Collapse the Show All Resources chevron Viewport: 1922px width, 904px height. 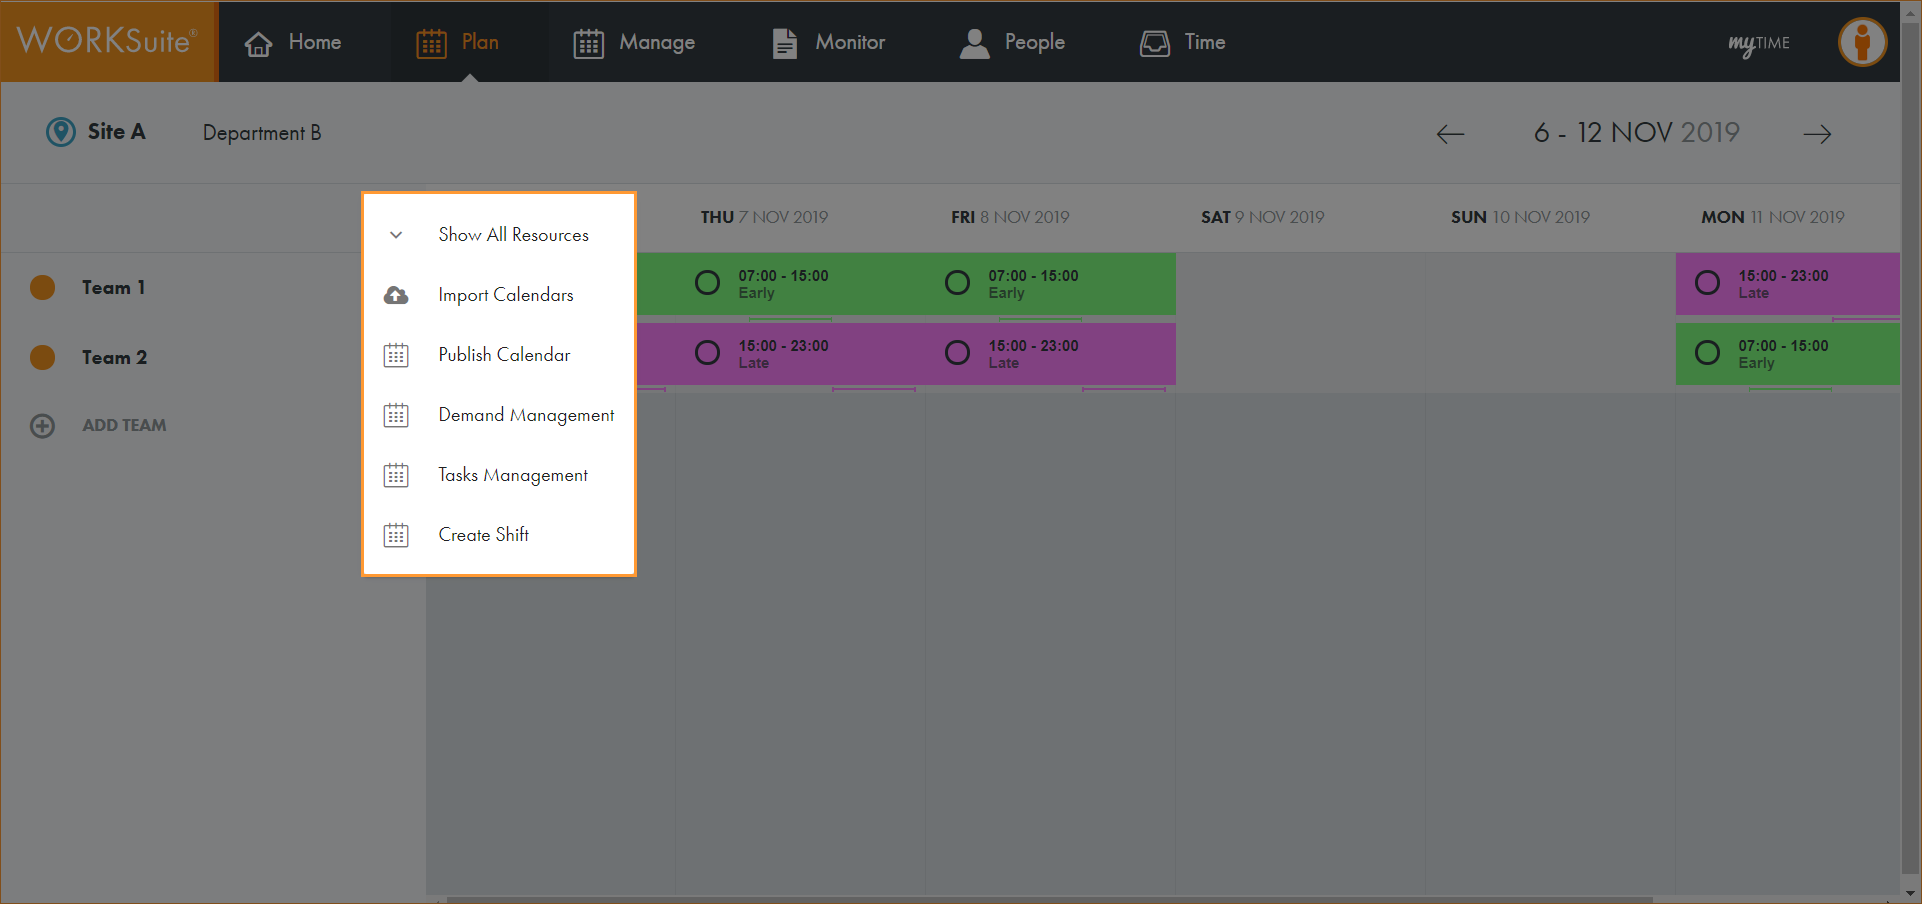(396, 235)
